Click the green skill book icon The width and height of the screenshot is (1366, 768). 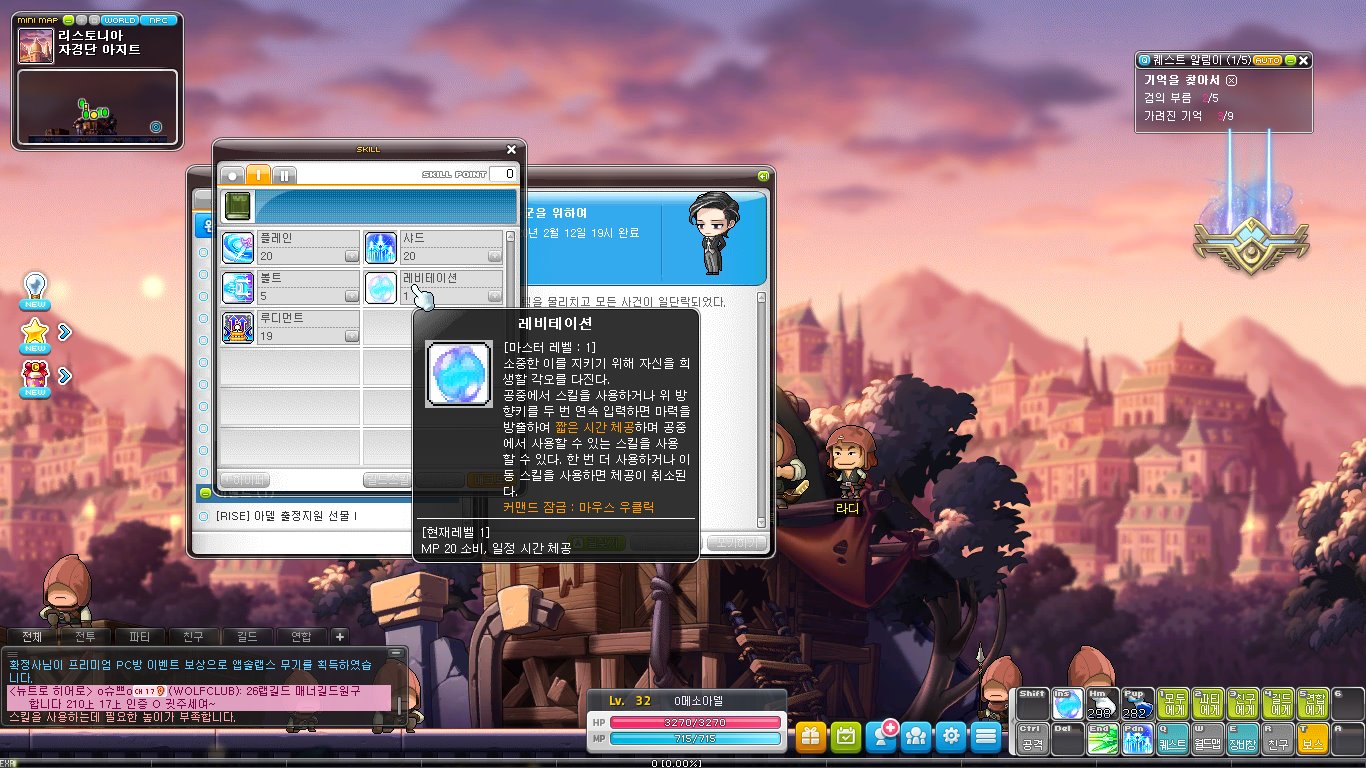point(237,206)
